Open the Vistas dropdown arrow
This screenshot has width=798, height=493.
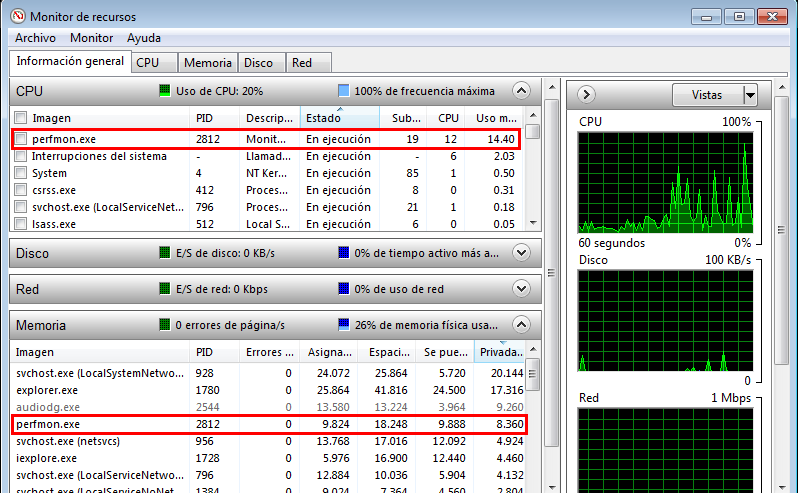point(750,95)
